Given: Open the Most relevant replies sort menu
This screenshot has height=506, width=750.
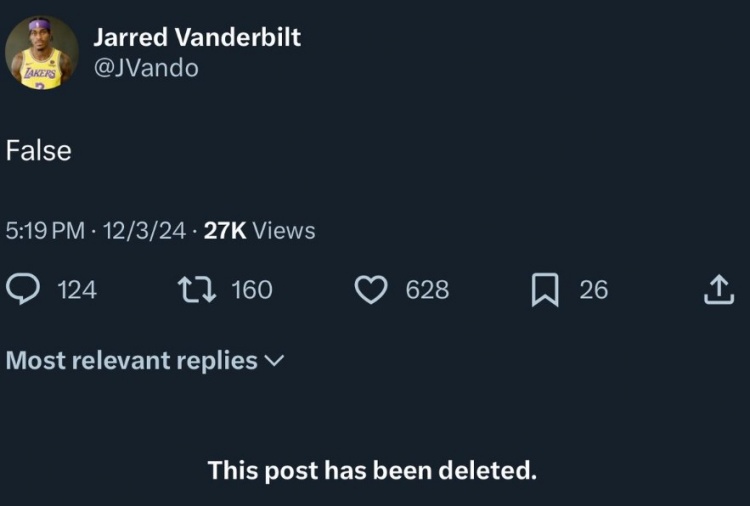Looking at the screenshot, I should [132, 361].
